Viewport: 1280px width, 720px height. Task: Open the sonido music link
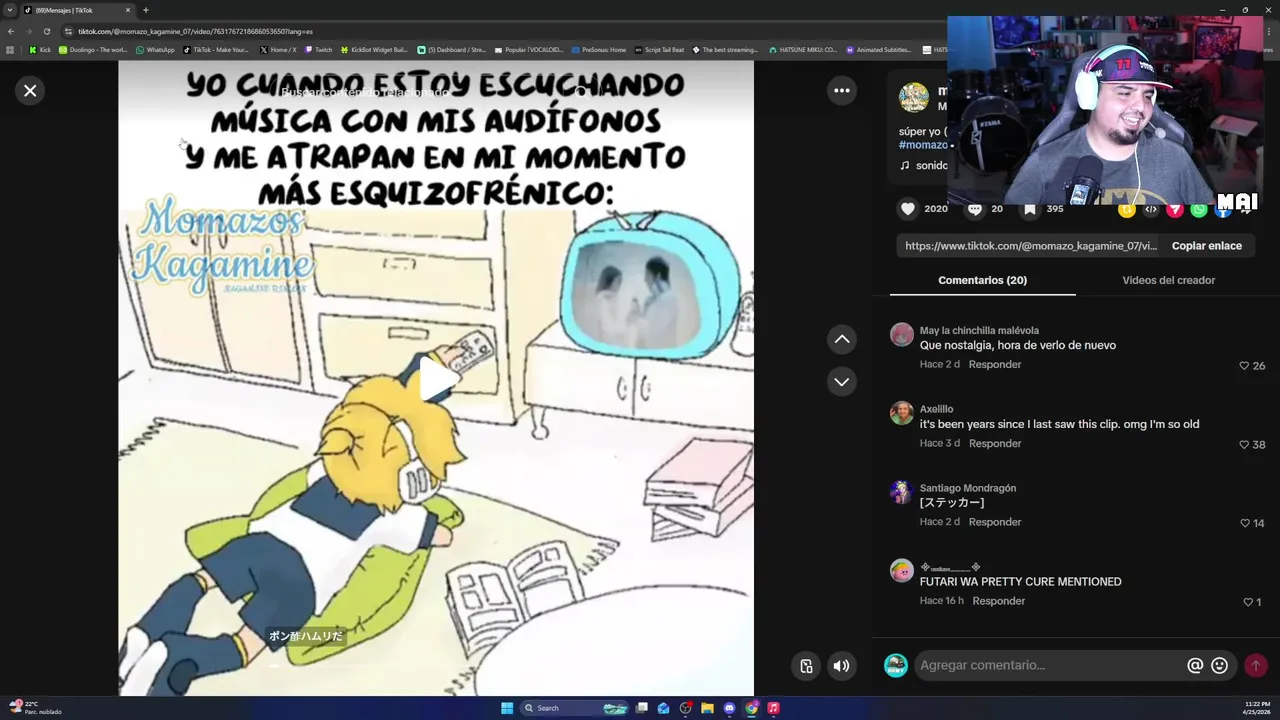[924, 166]
